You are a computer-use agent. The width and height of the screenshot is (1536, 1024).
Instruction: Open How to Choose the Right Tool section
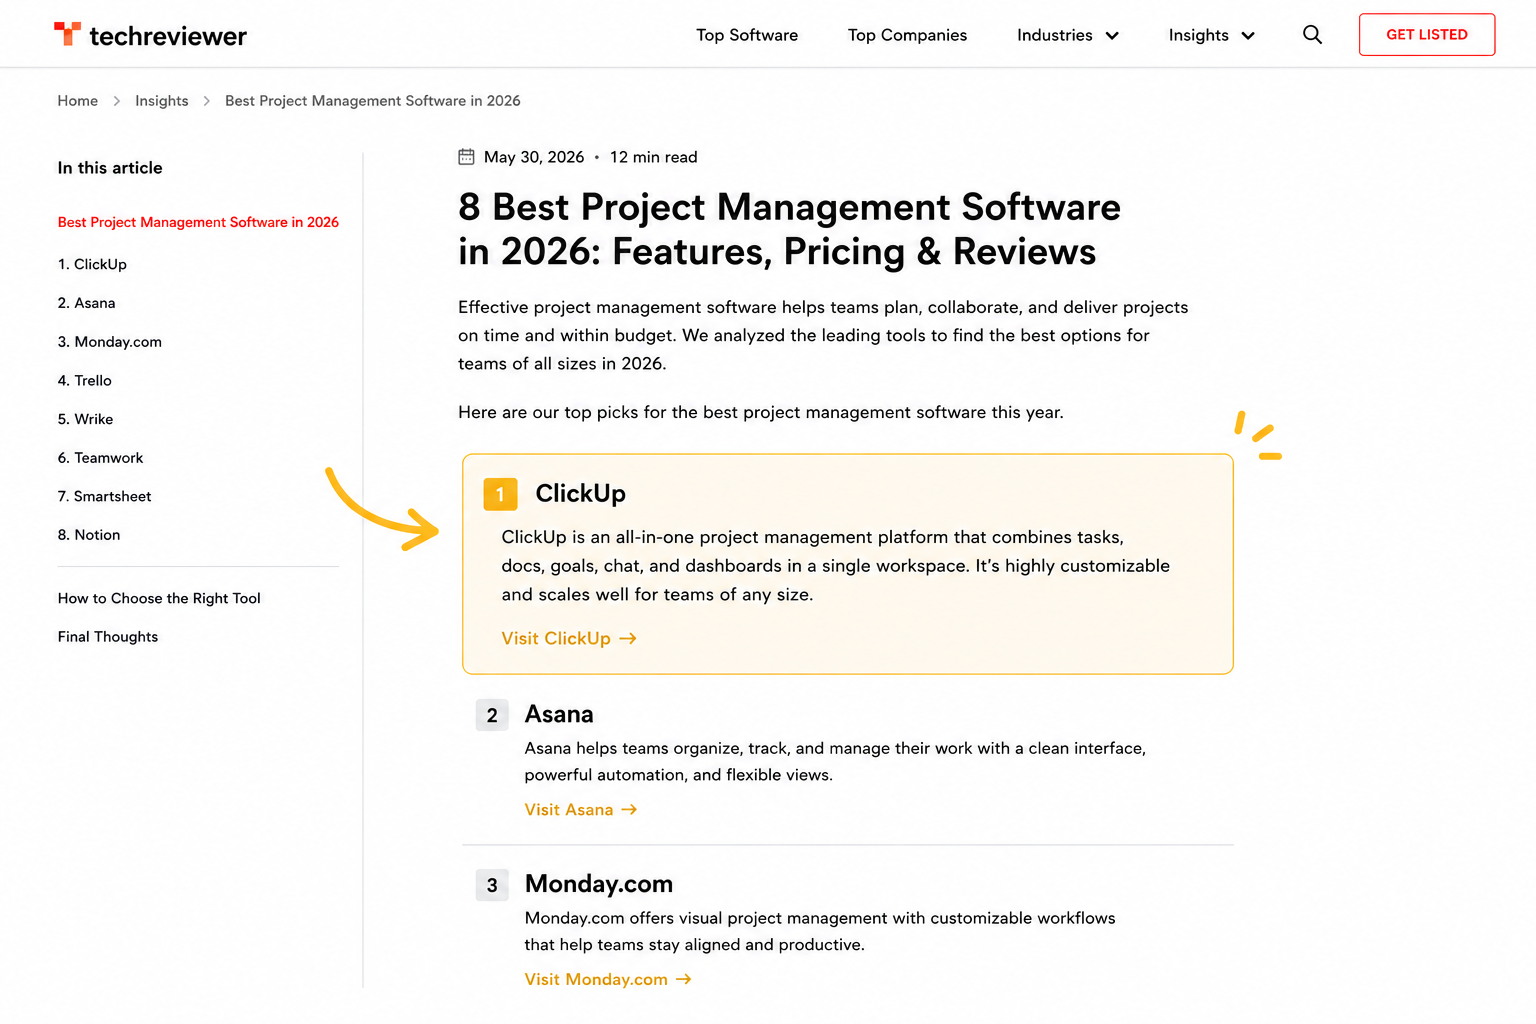tap(159, 598)
